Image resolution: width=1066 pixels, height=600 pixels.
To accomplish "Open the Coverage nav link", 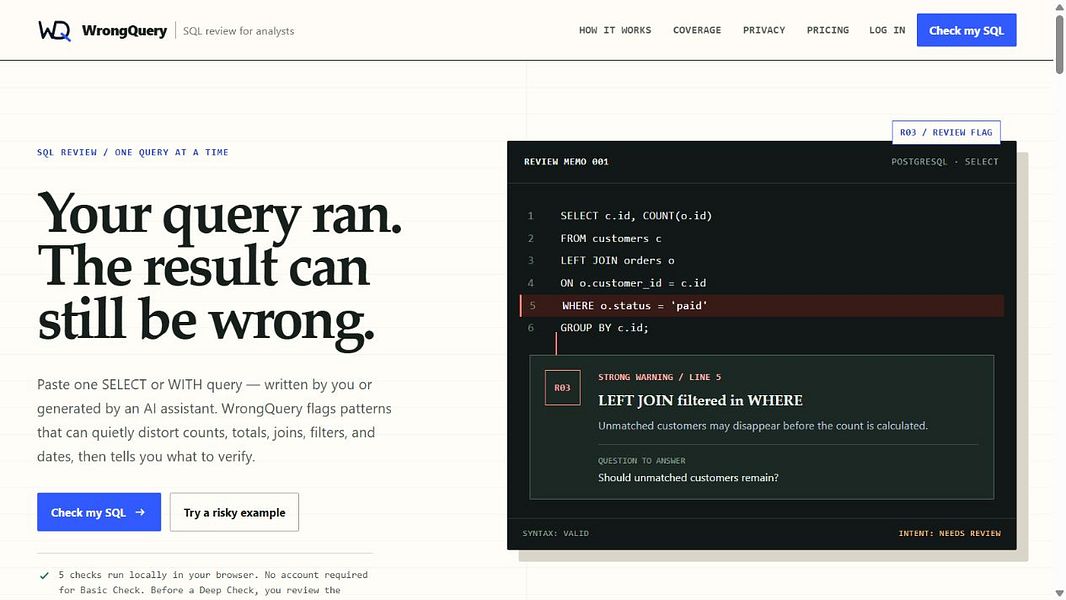I will pyautogui.click(x=697, y=30).
